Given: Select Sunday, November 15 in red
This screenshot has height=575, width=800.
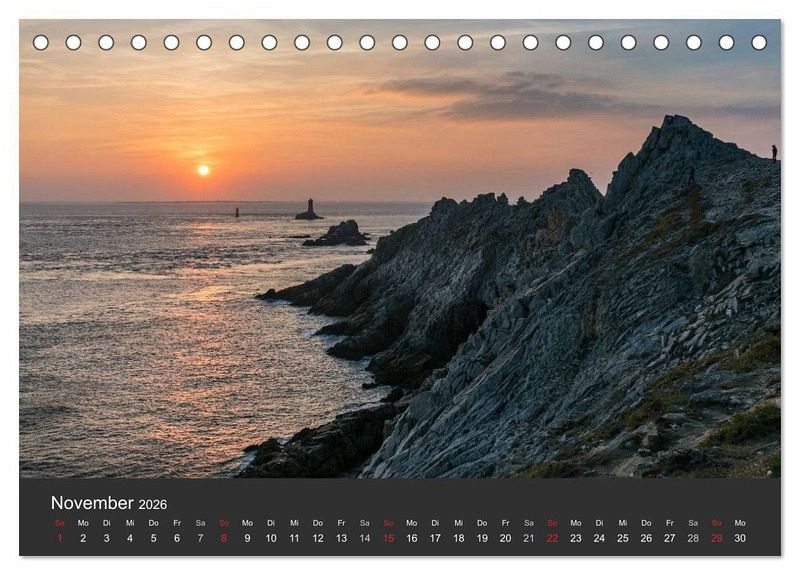Looking at the screenshot, I should tap(388, 538).
